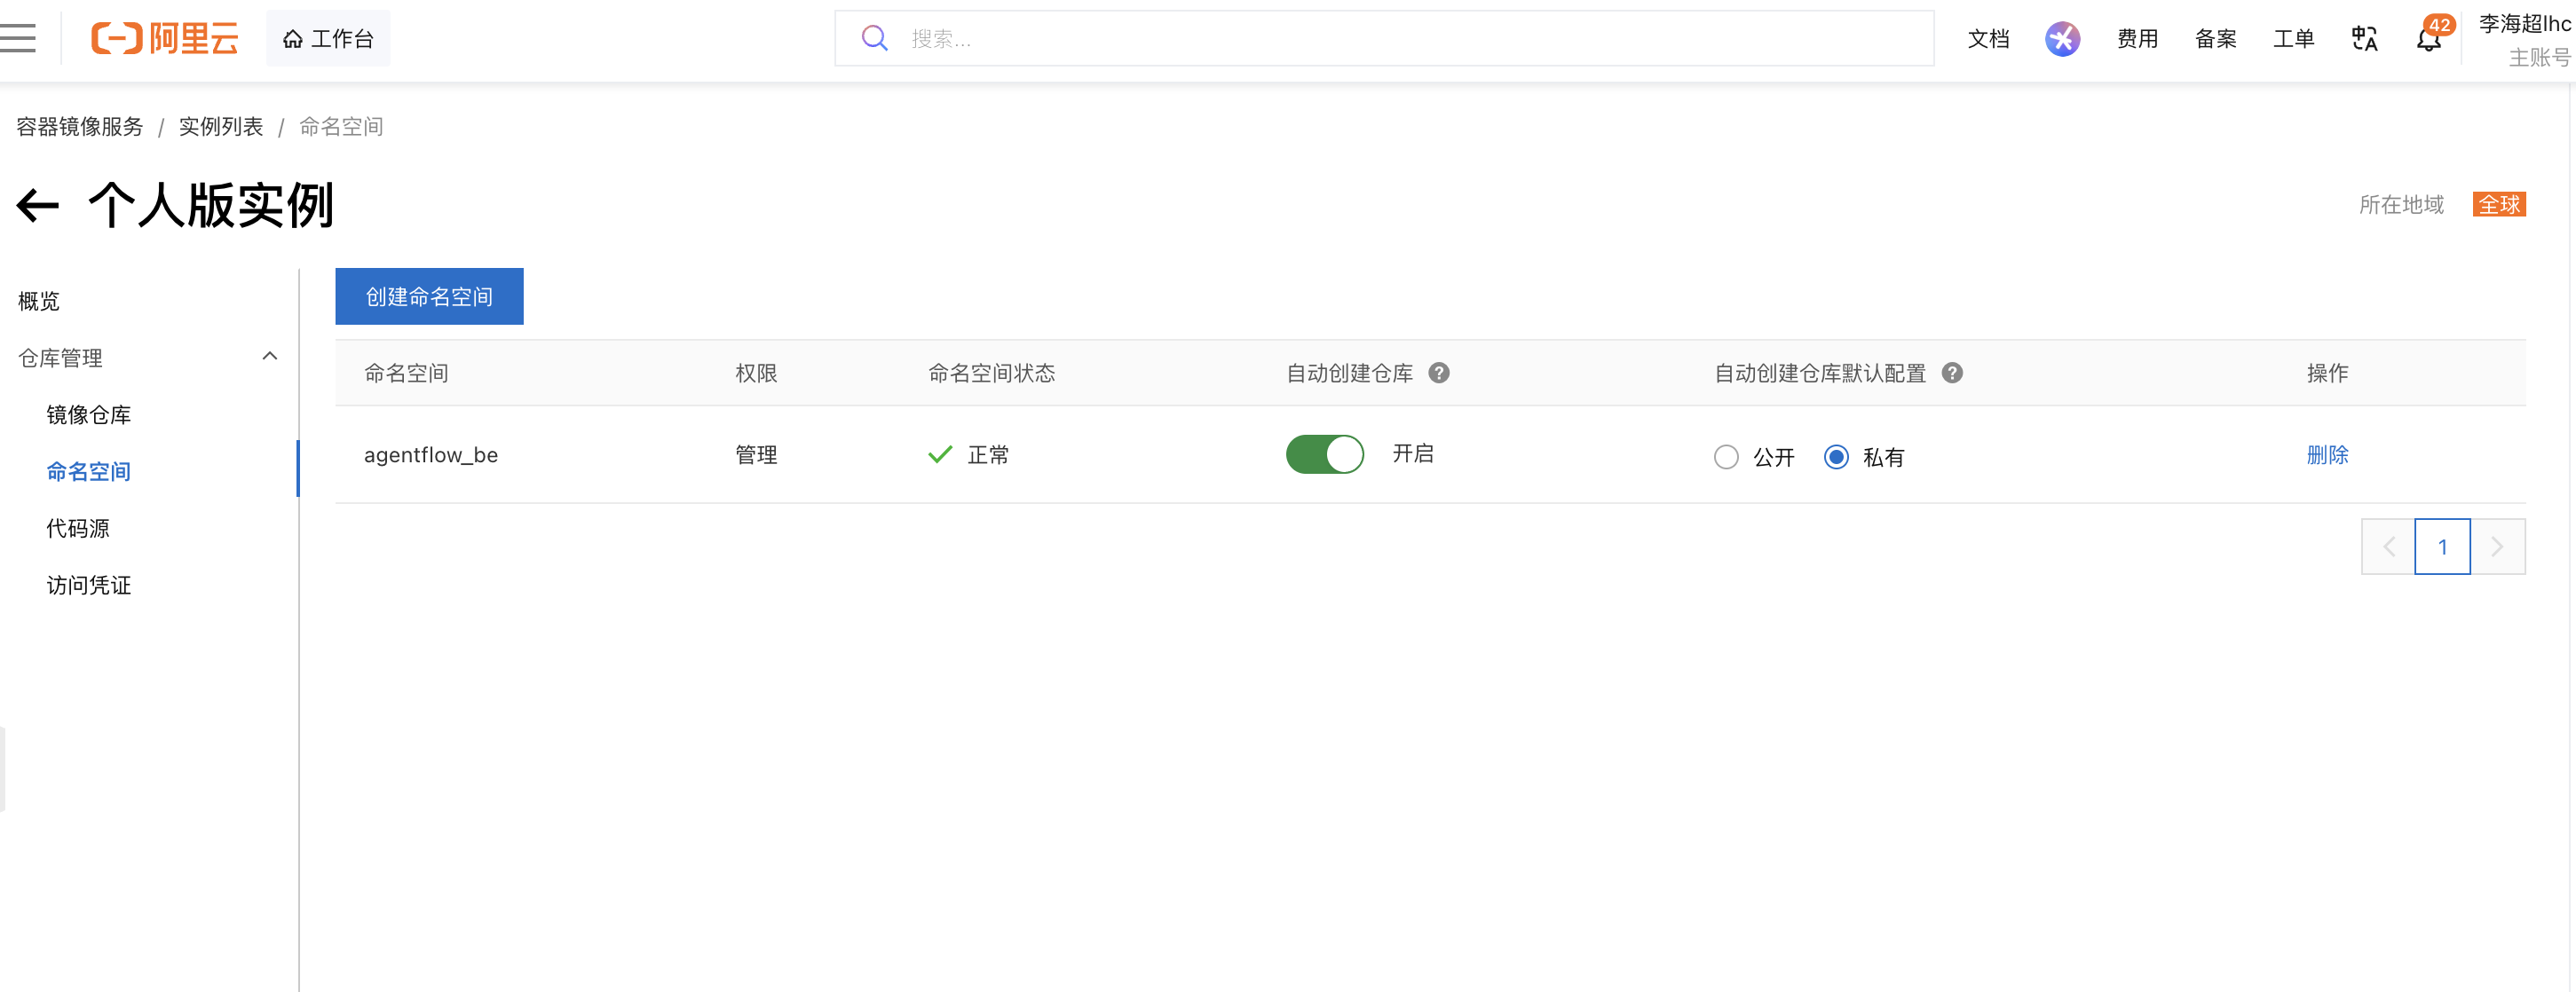The image size is (2576, 992).
Task: Select the 公开 radio option
Action: pyautogui.click(x=1726, y=457)
